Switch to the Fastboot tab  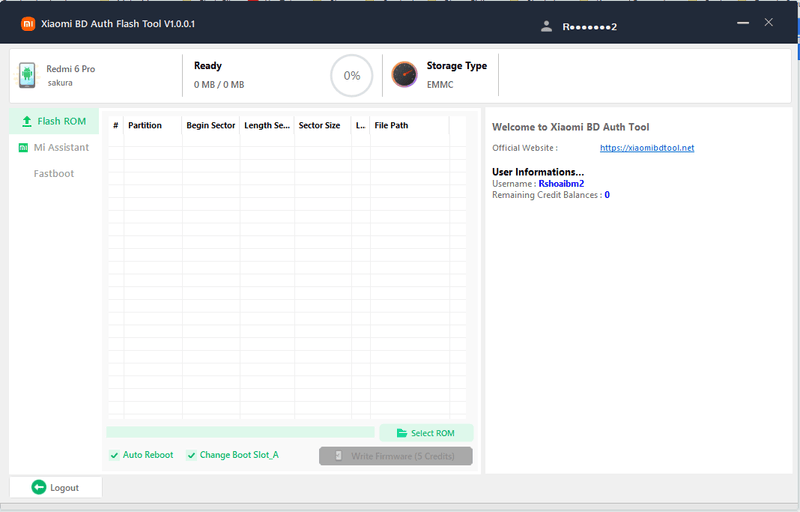tap(54, 173)
